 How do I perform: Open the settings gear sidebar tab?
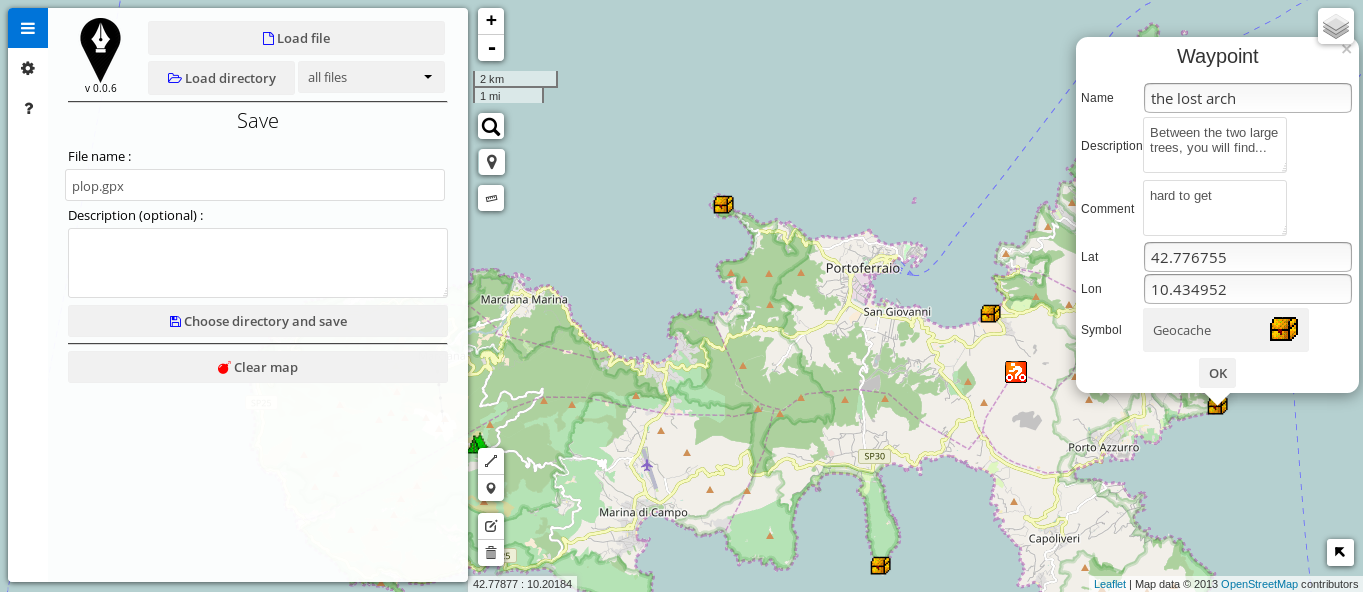(x=28, y=68)
